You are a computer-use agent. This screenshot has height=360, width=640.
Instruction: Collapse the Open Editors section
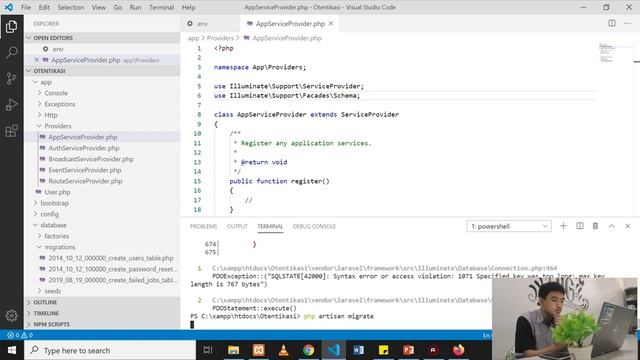(102, 38)
